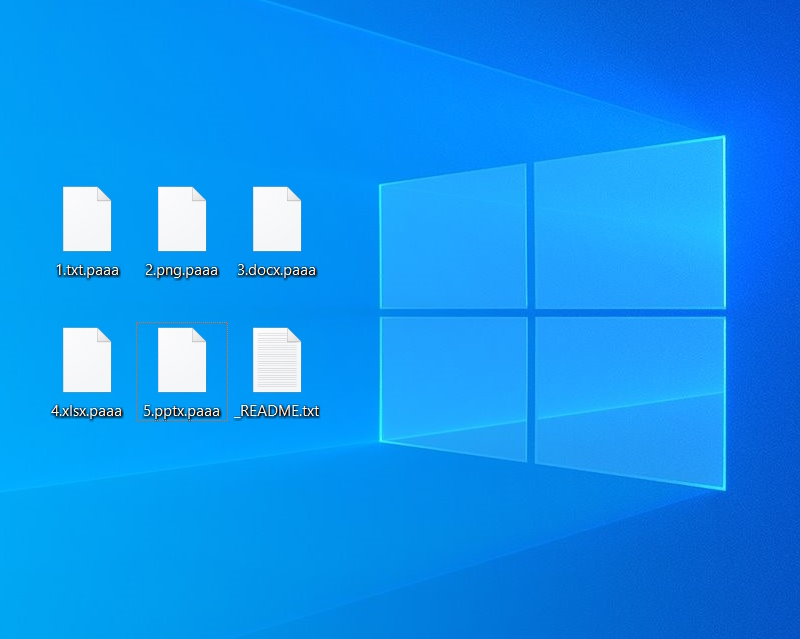Click the "_README.txt" filename label

[277, 411]
